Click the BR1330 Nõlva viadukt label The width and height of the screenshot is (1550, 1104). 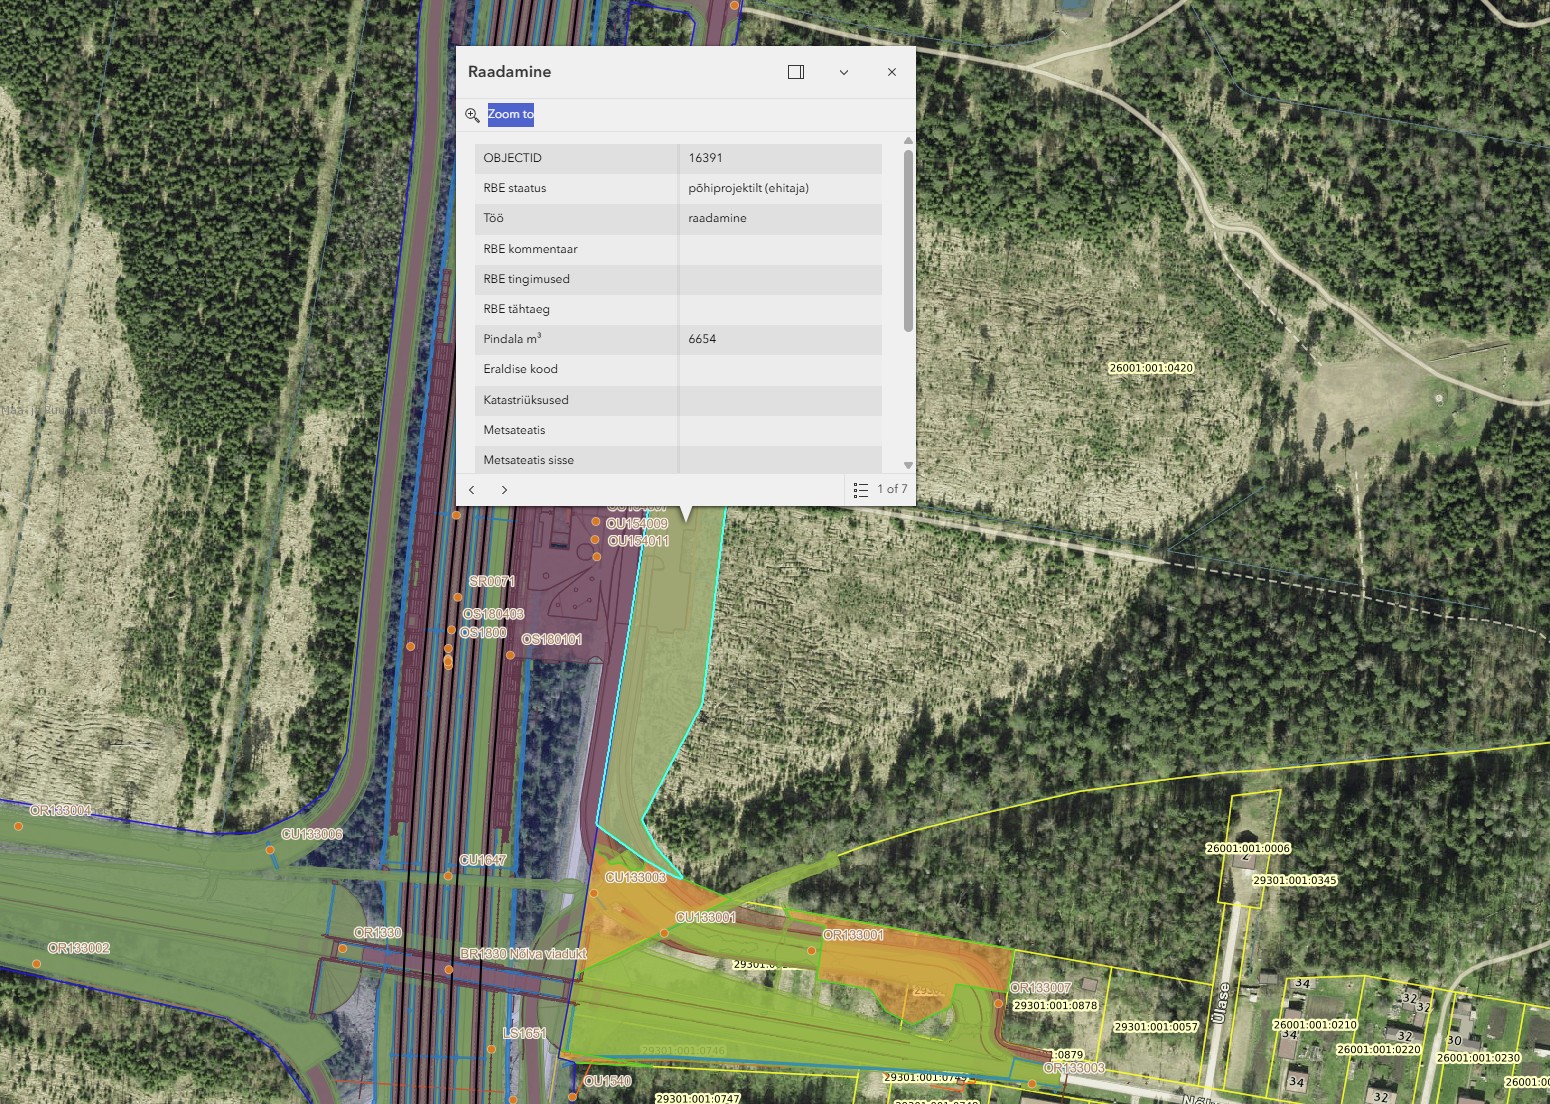tap(522, 954)
